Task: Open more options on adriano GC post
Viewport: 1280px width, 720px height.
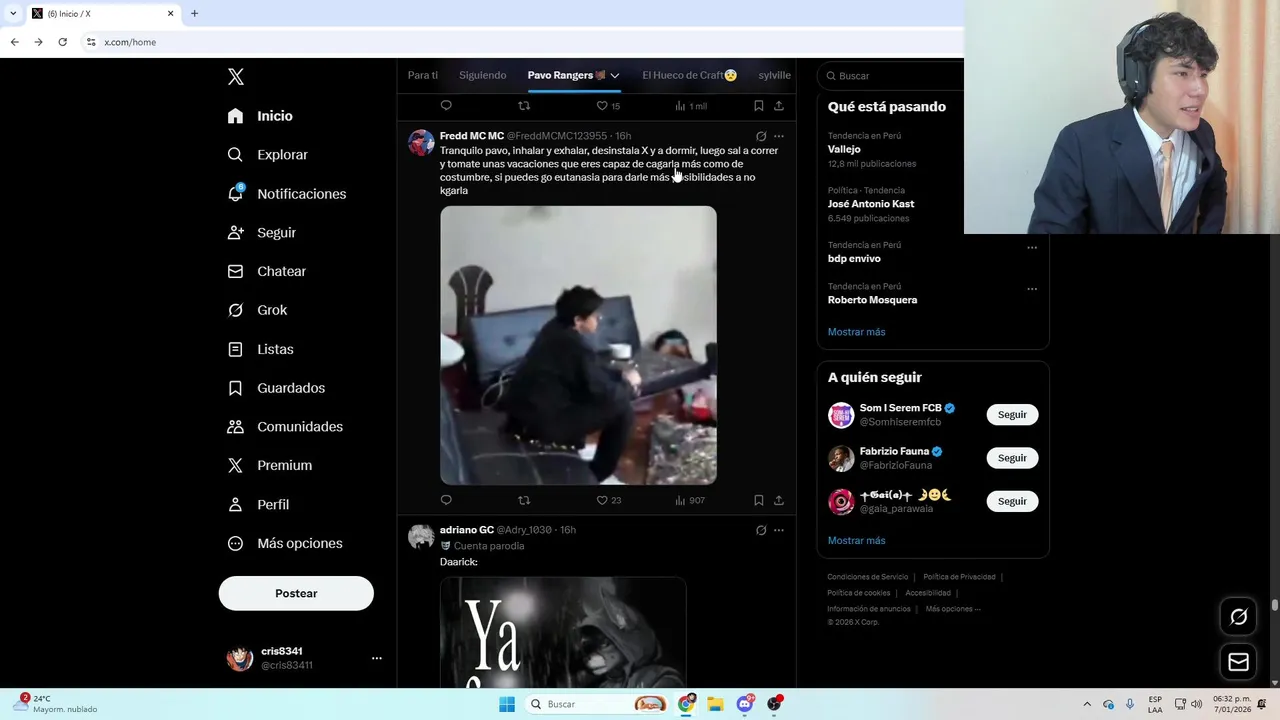Action: 779,530
